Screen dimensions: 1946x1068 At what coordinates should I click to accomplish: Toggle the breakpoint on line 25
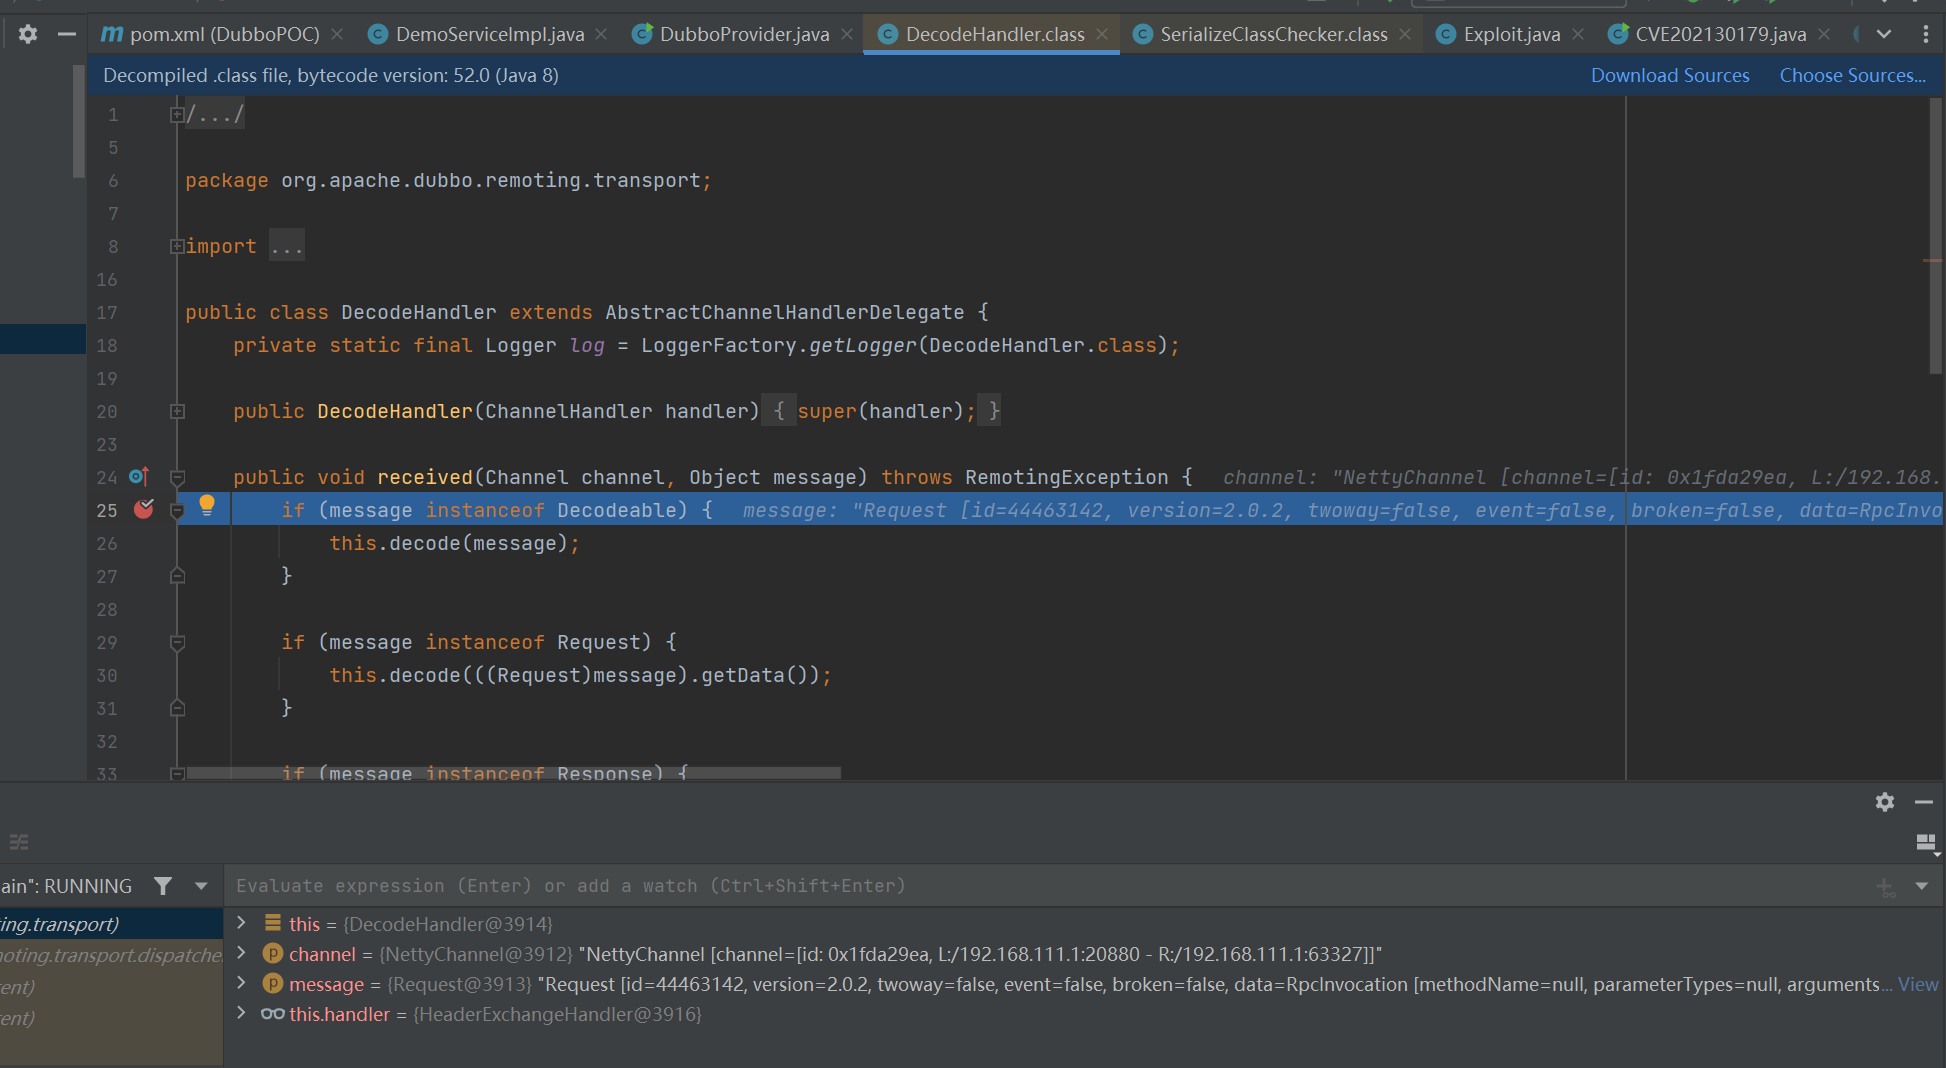click(x=144, y=509)
